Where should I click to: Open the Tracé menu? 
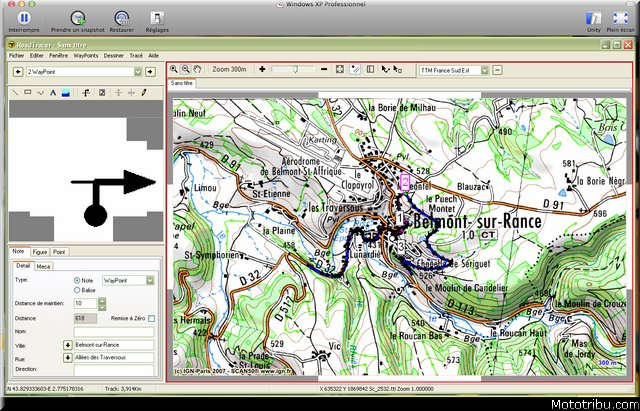click(x=136, y=56)
